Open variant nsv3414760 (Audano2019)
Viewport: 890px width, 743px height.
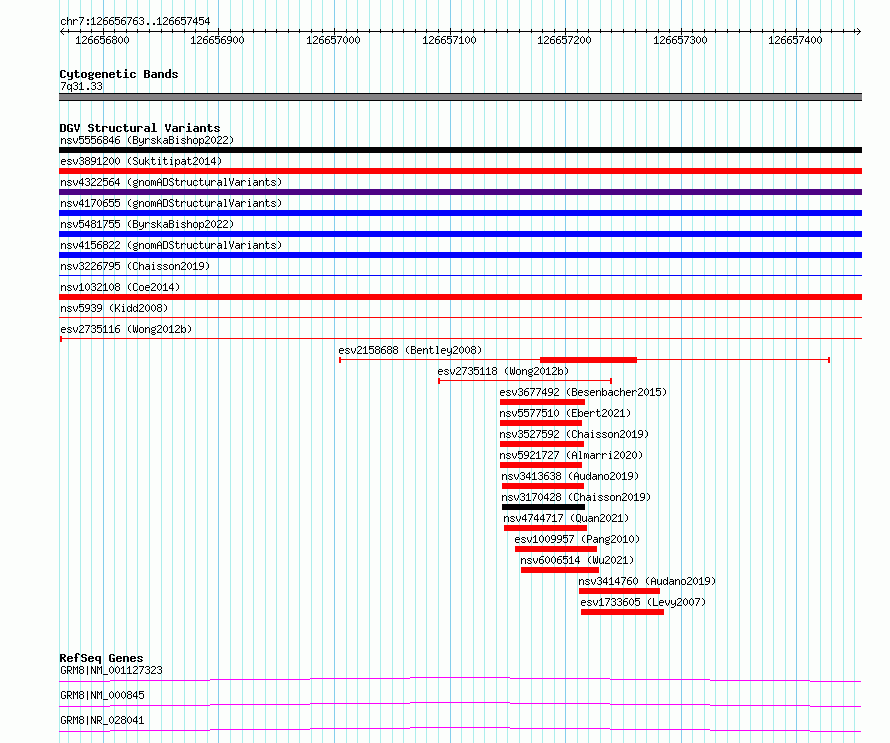[x=647, y=581]
